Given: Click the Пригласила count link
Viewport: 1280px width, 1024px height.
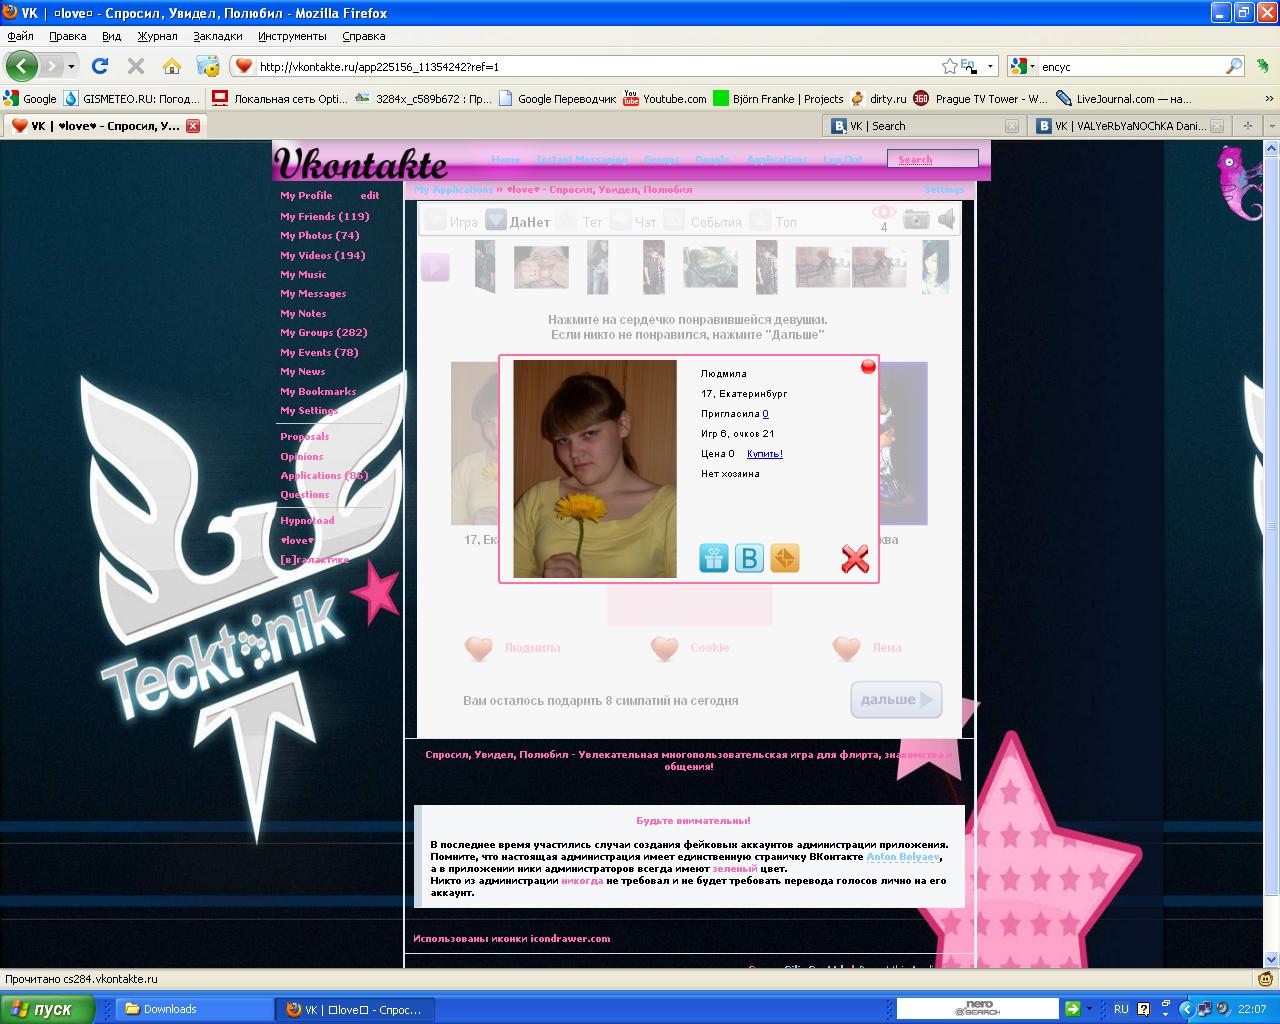Looking at the screenshot, I should 766,414.
